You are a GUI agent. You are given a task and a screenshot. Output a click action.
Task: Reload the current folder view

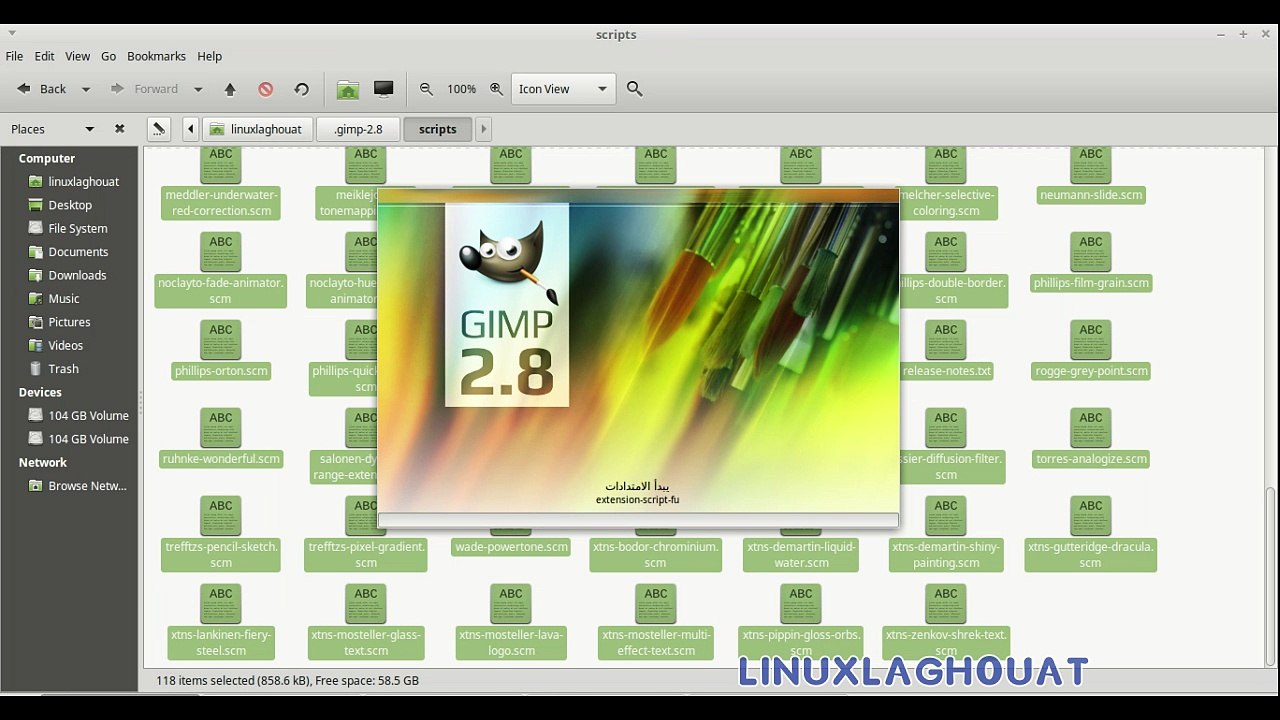[301, 89]
